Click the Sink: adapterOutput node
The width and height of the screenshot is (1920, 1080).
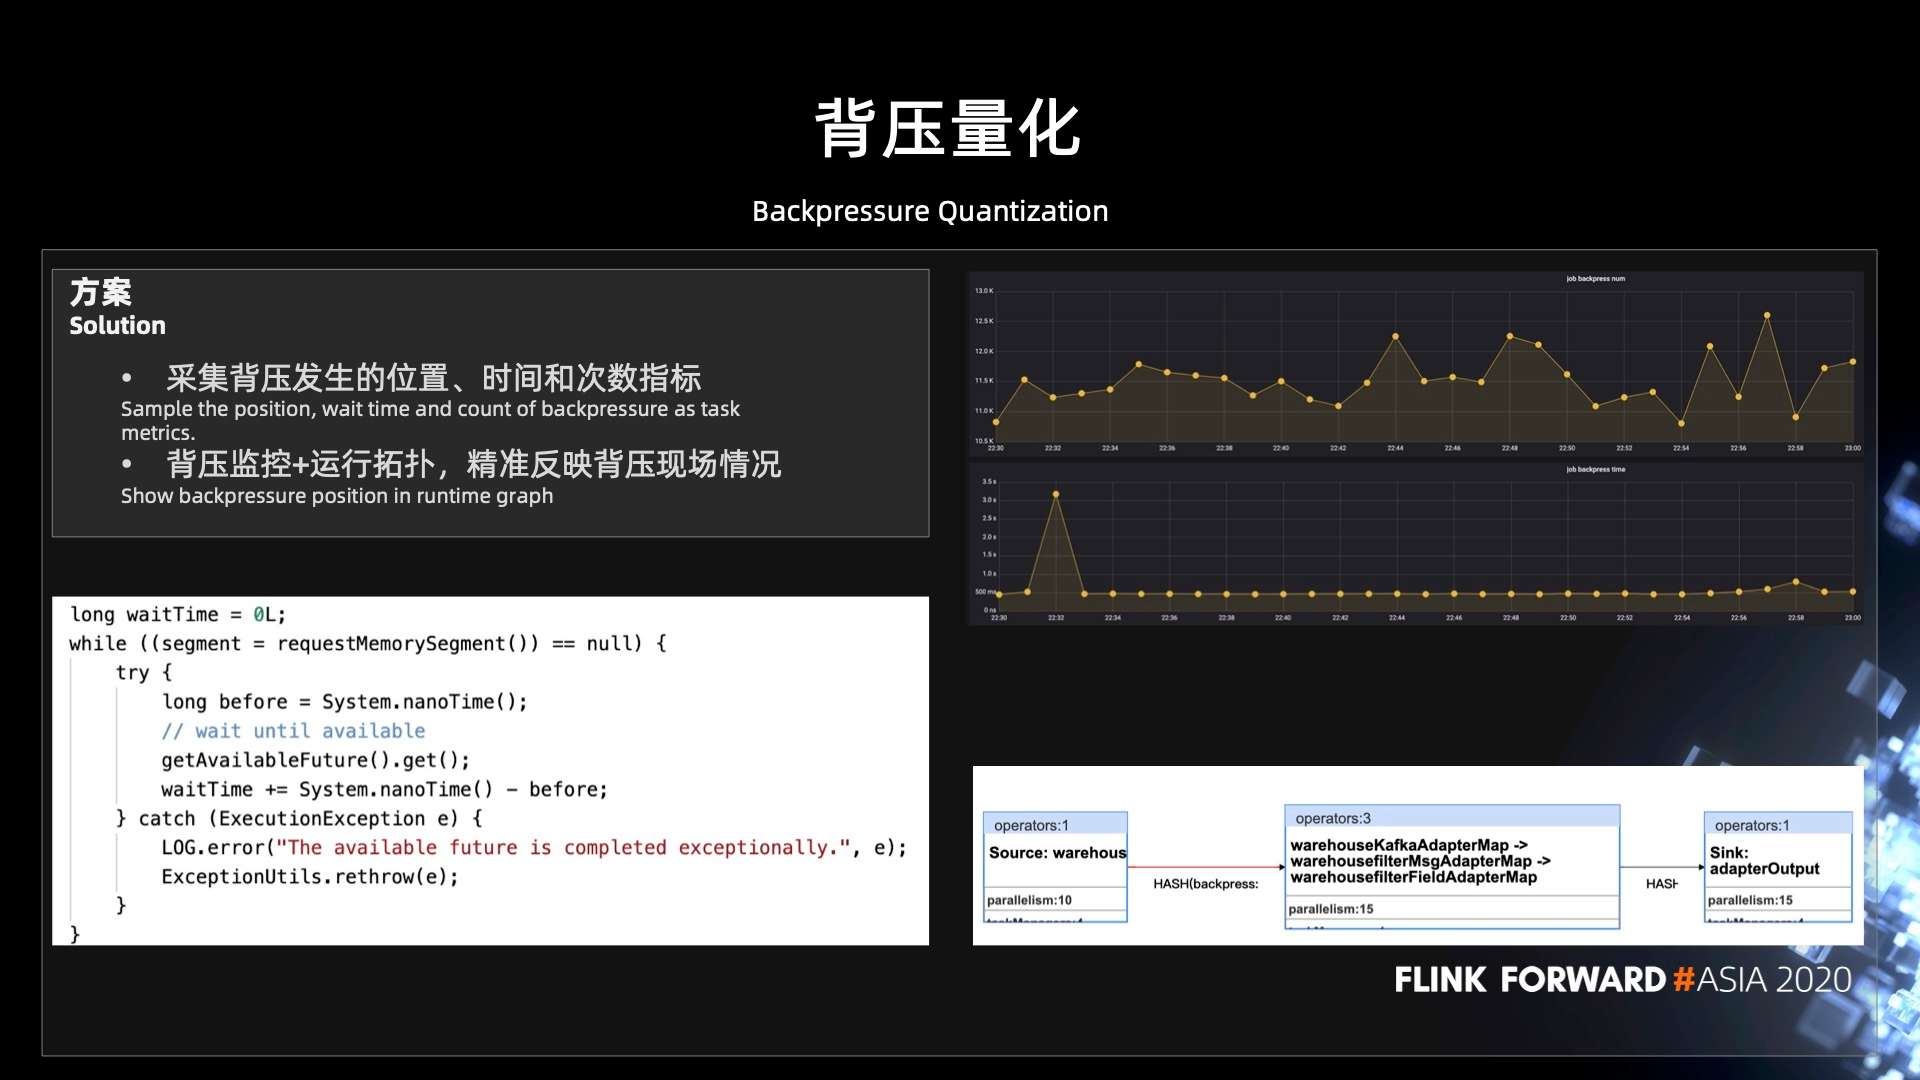[x=1764, y=861]
